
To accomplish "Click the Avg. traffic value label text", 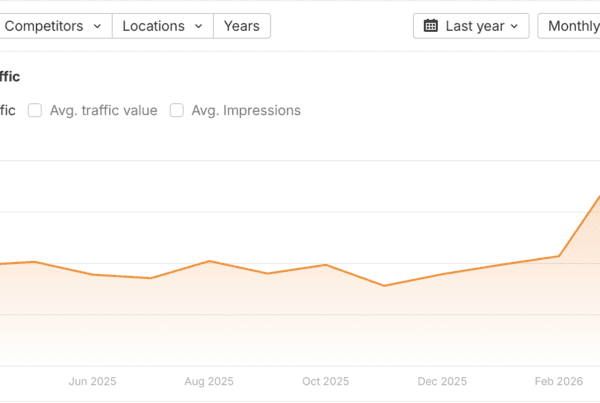I will point(104,111).
